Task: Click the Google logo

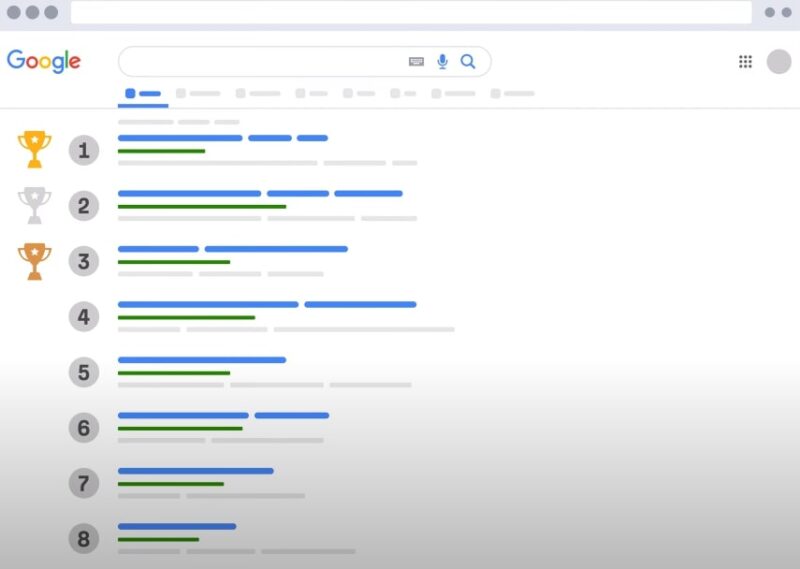Action: [x=43, y=61]
